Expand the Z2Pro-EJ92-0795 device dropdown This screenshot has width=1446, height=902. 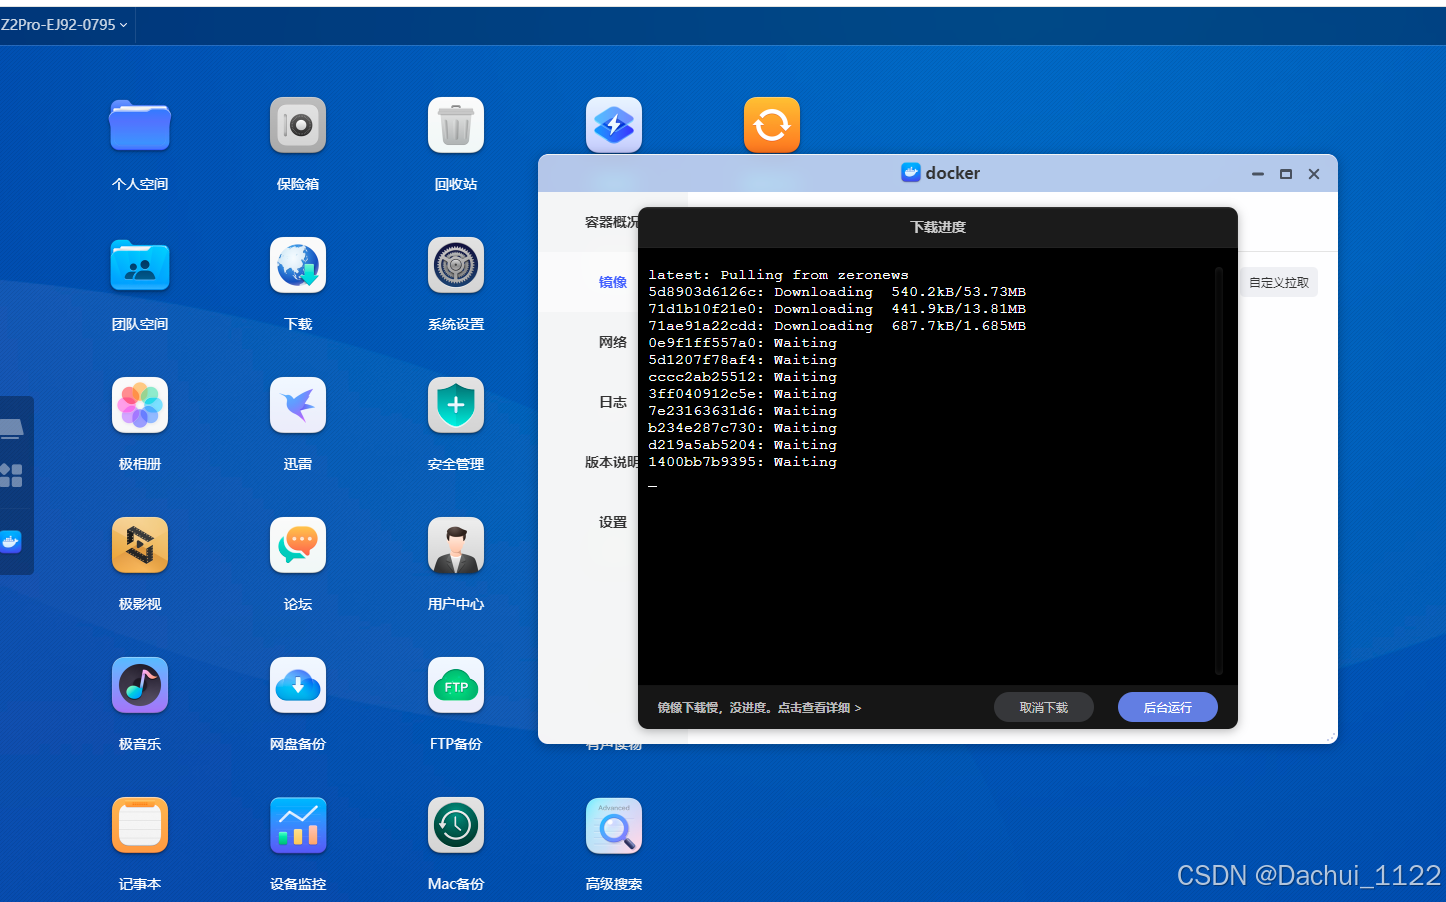pos(64,25)
